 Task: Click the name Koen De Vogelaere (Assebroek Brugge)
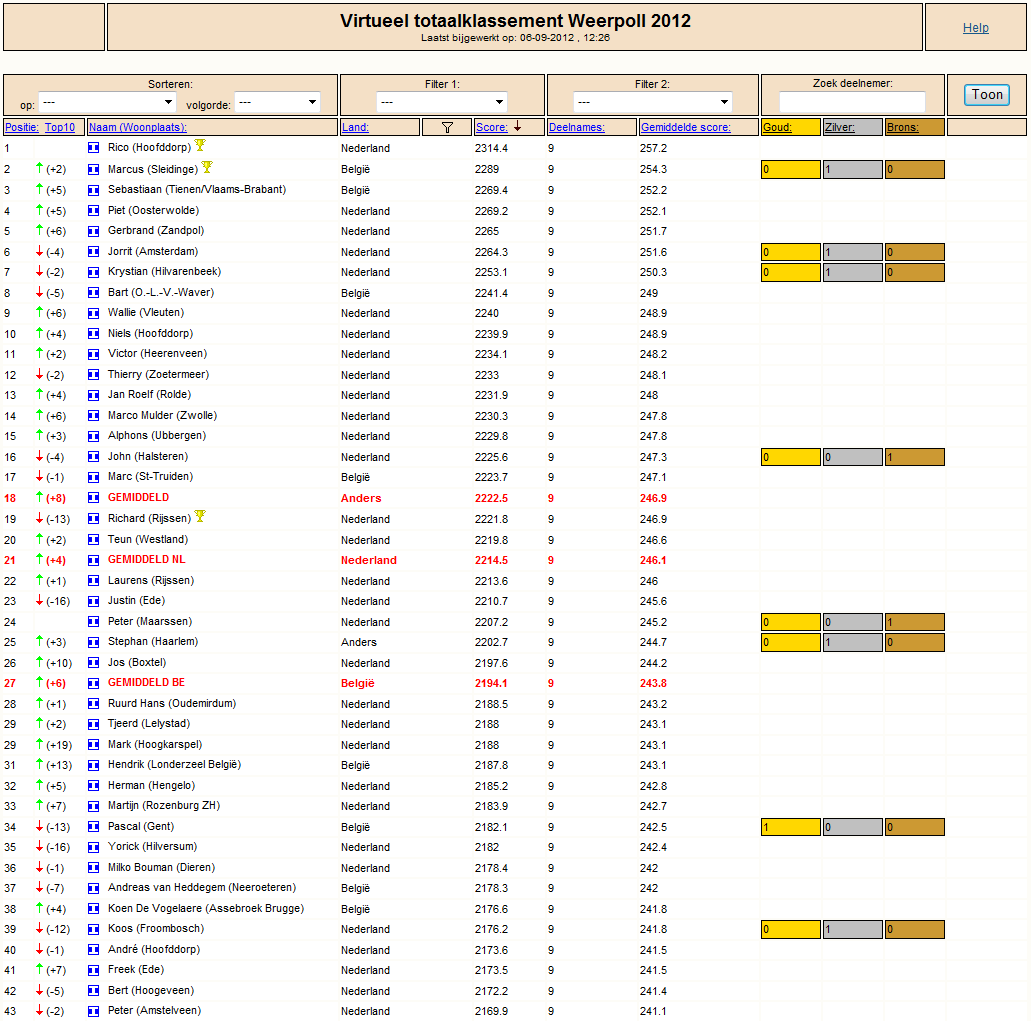coord(206,909)
